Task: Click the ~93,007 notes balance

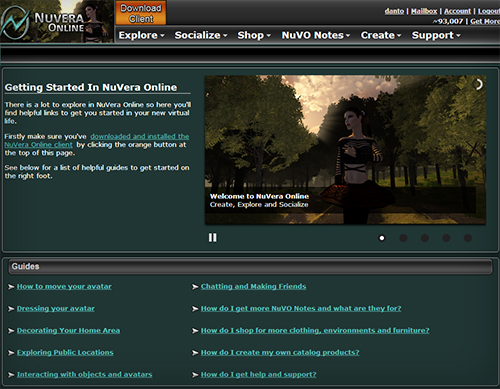Action: point(448,21)
